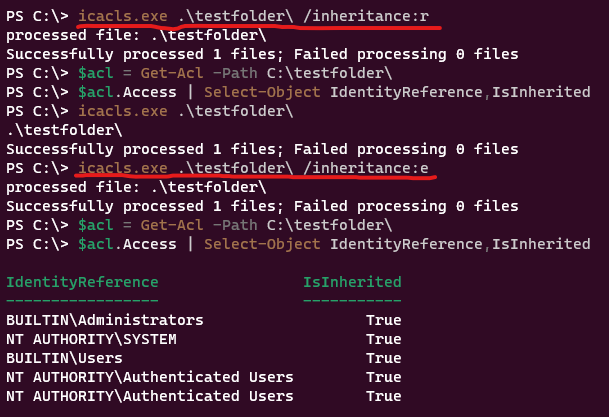Click the IdentityReference column header
This screenshot has height=417, width=609.
(x=82, y=282)
